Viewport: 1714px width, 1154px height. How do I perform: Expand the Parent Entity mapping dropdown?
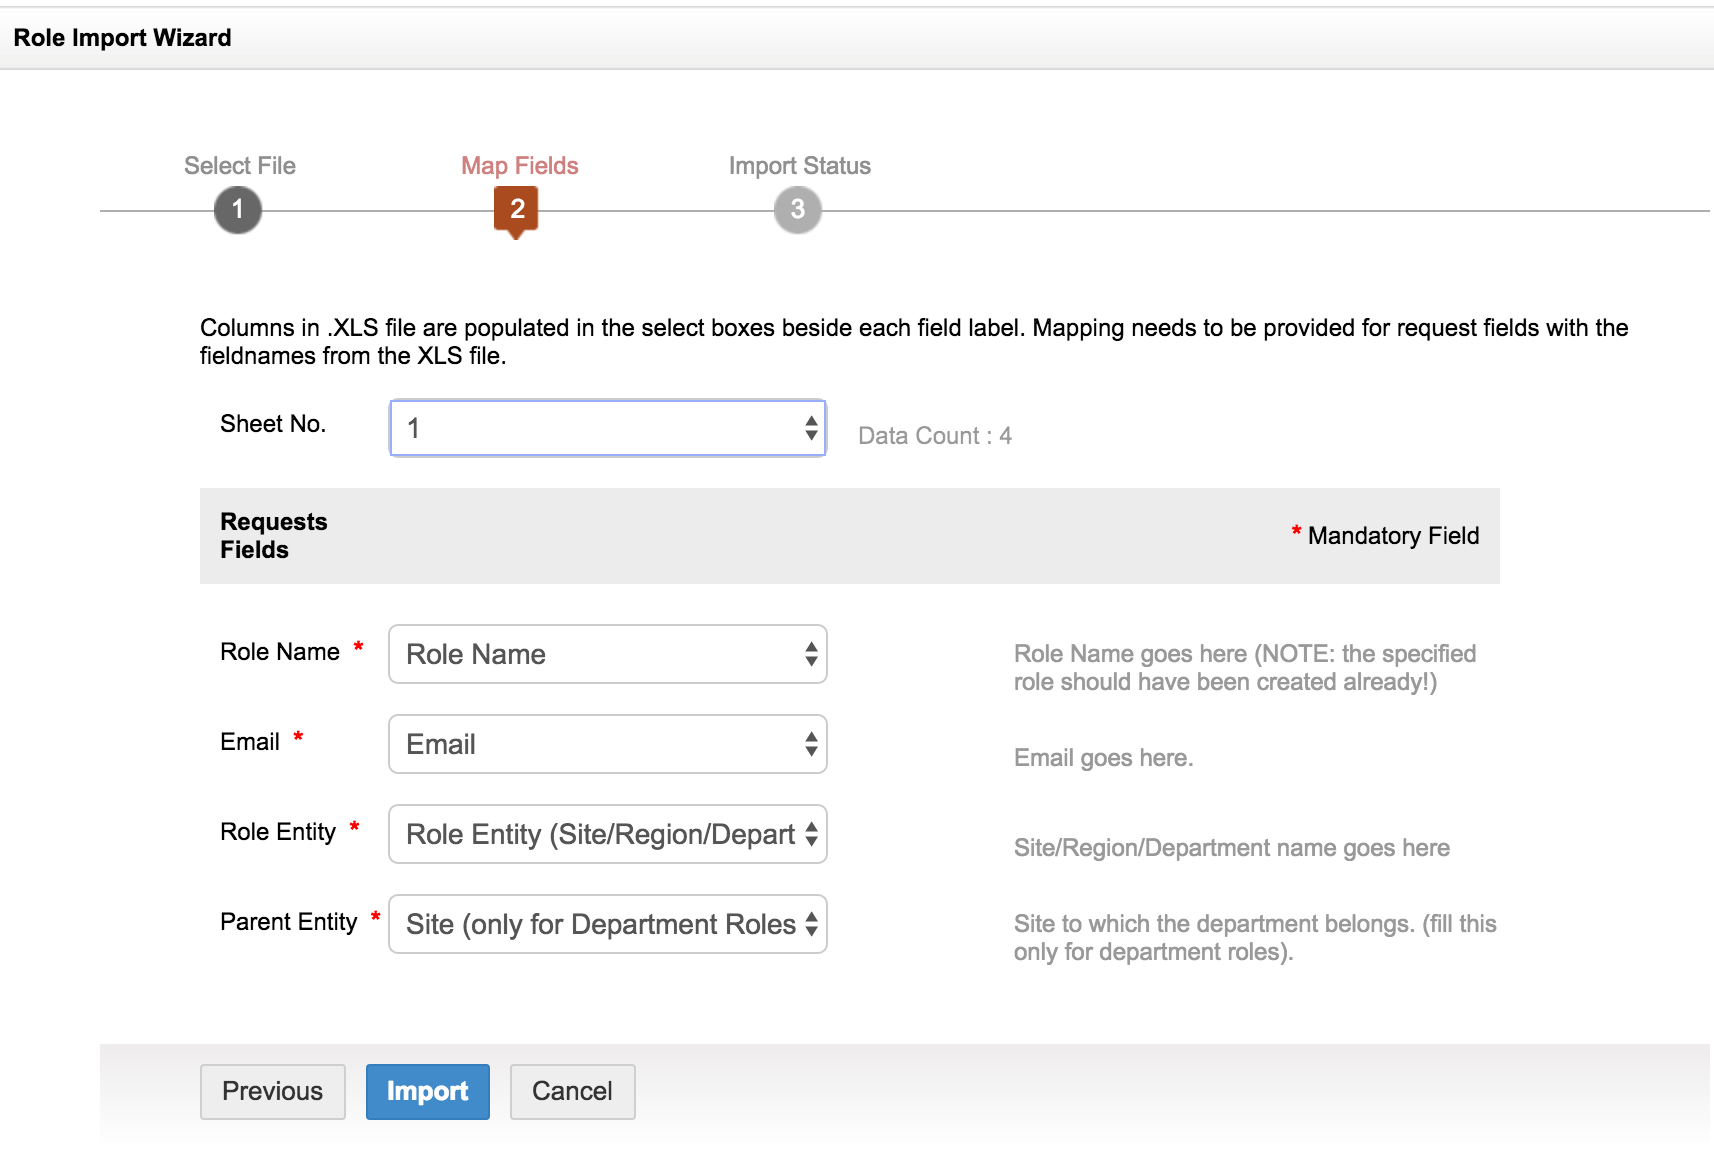607,924
